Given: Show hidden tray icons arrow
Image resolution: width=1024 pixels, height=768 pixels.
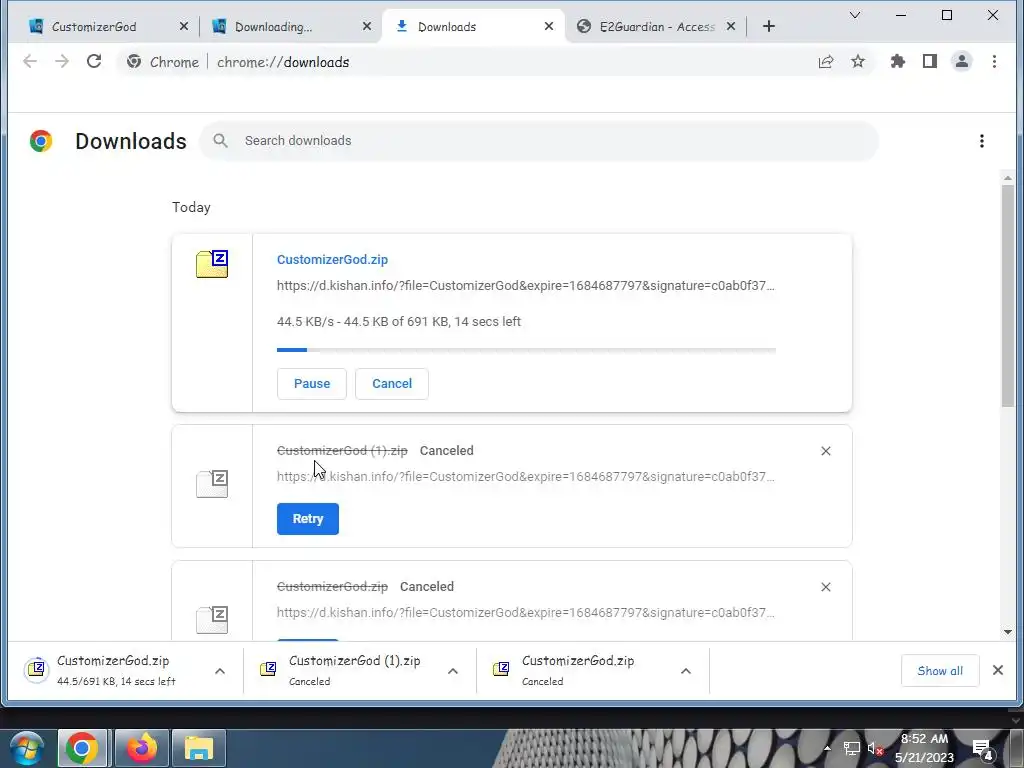Looking at the screenshot, I should pos(827,748).
